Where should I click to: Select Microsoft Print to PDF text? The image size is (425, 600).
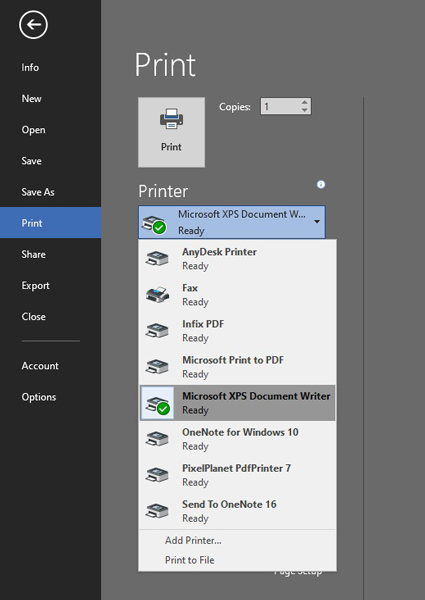tap(233, 360)
